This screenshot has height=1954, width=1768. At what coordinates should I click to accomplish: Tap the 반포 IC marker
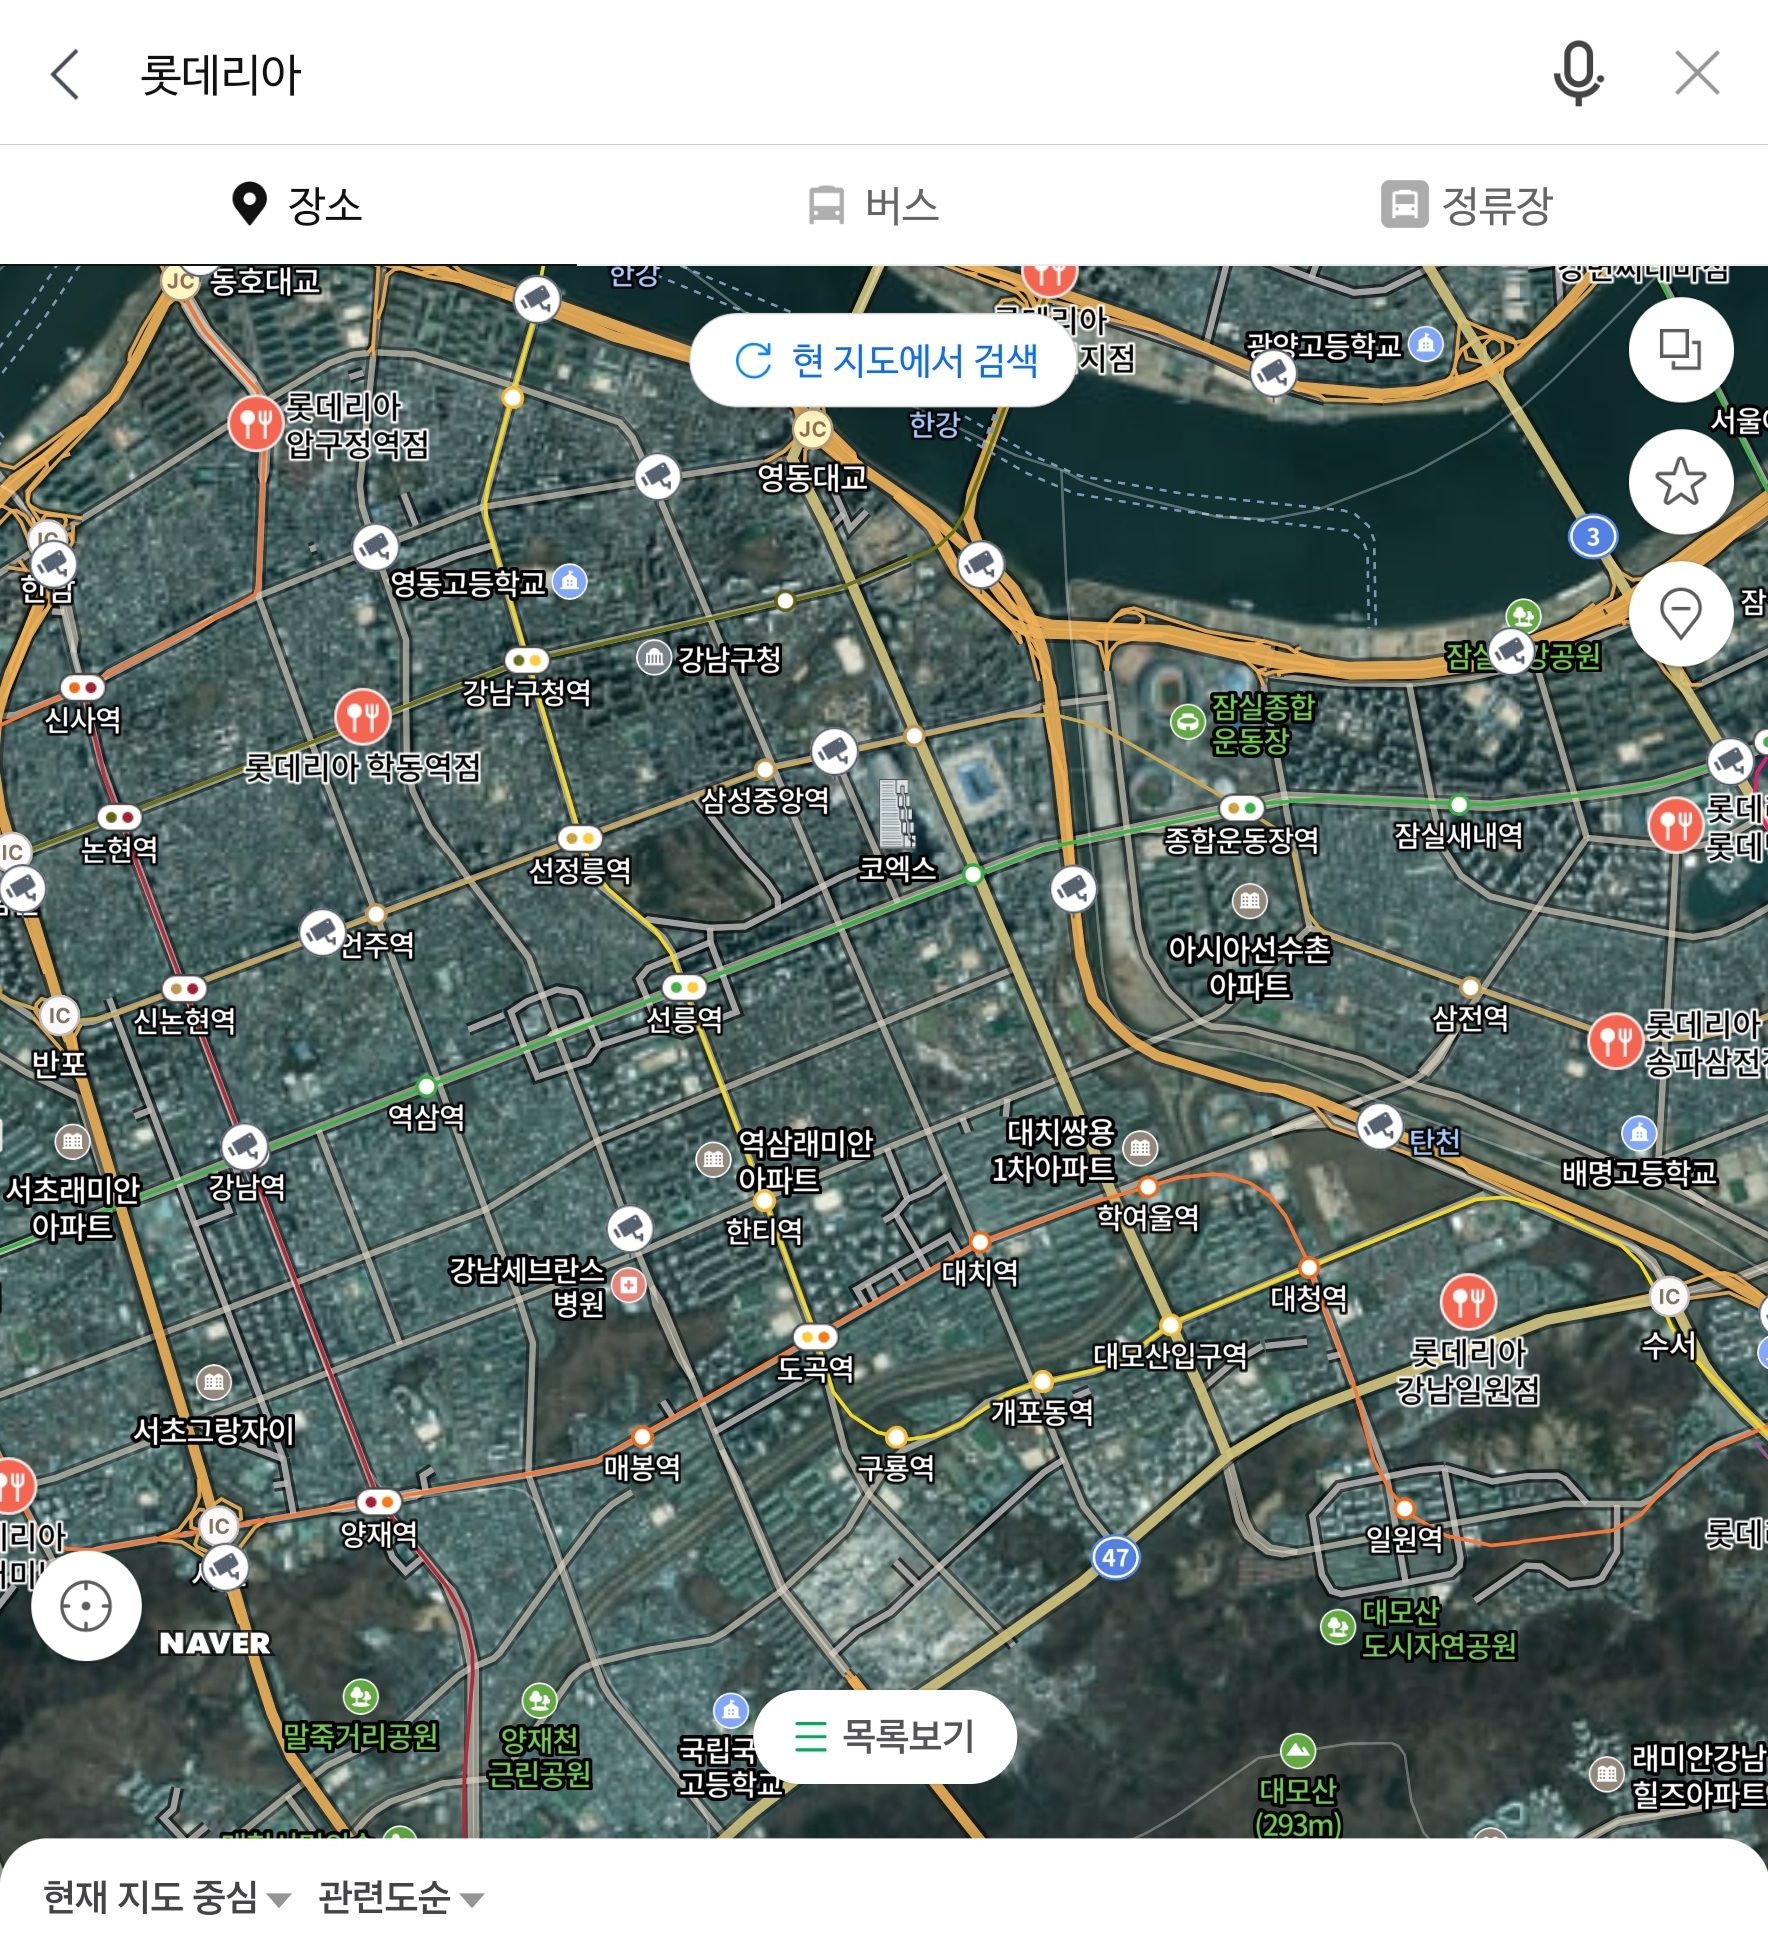(59, 1016)
